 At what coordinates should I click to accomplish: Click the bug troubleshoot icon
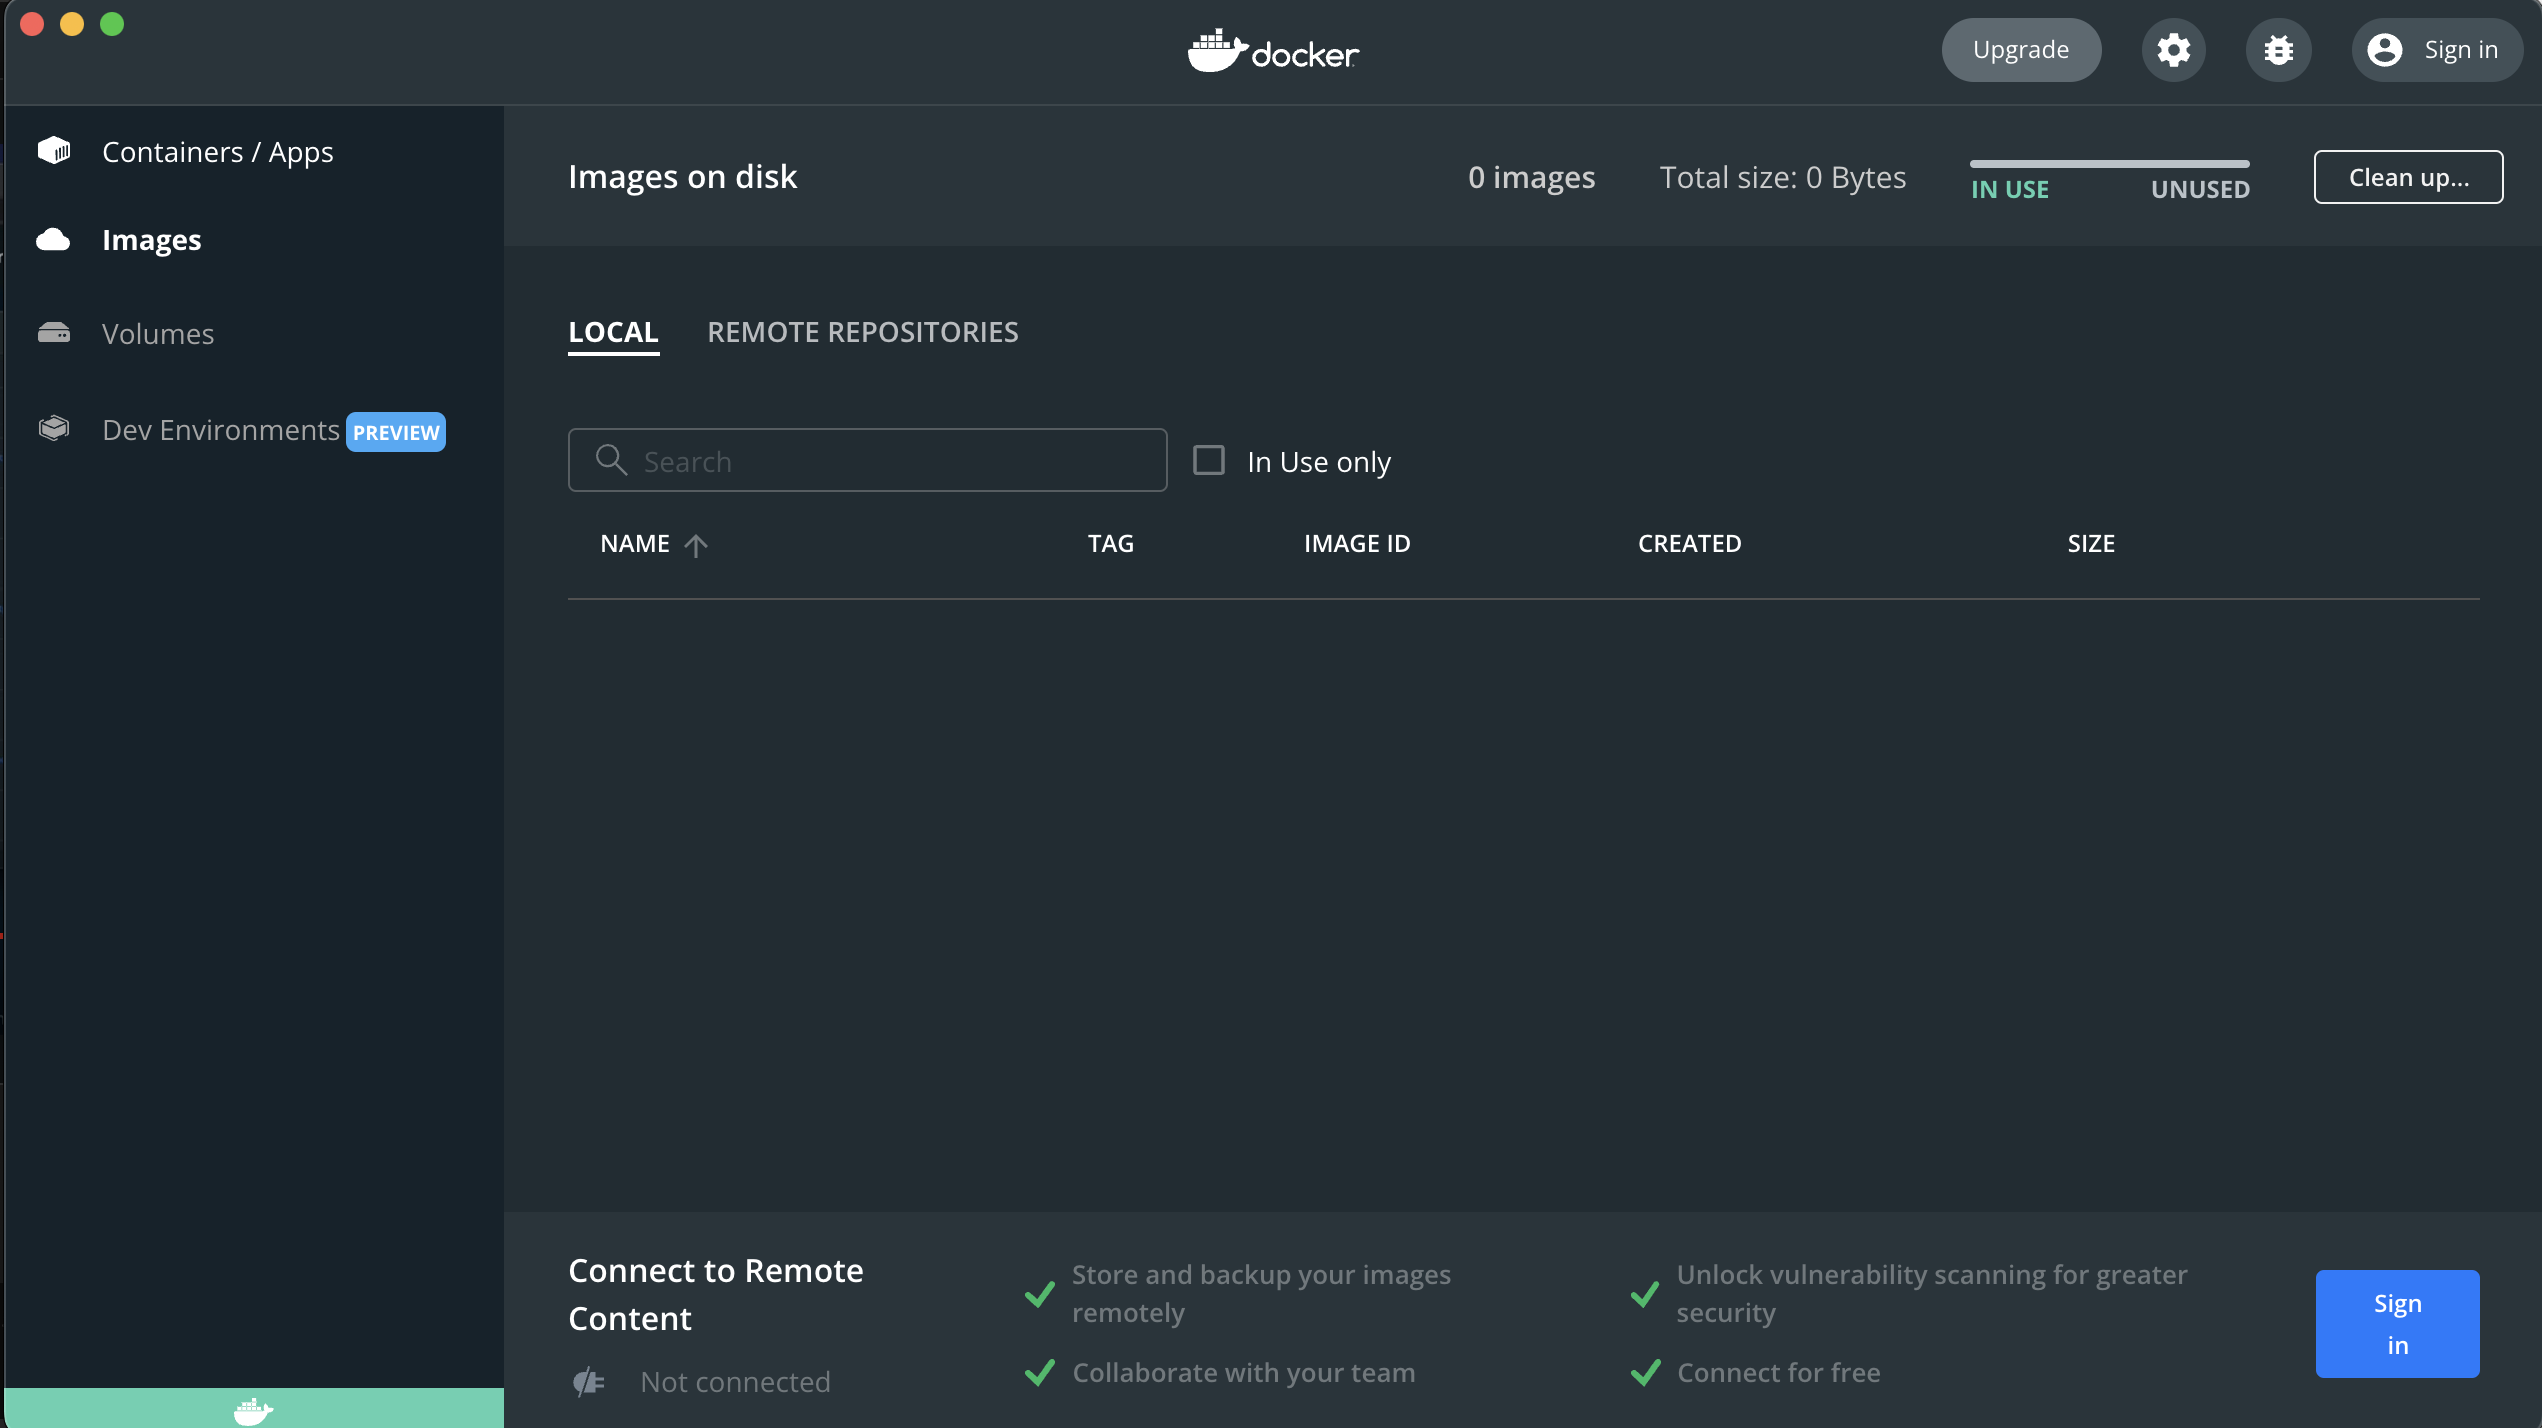pyautogui.click(x=2278, y=50)
